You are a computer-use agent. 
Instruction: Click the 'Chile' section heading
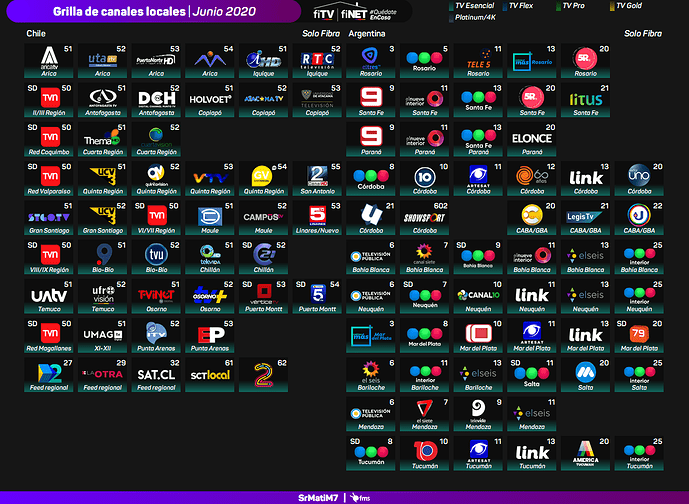36,34
